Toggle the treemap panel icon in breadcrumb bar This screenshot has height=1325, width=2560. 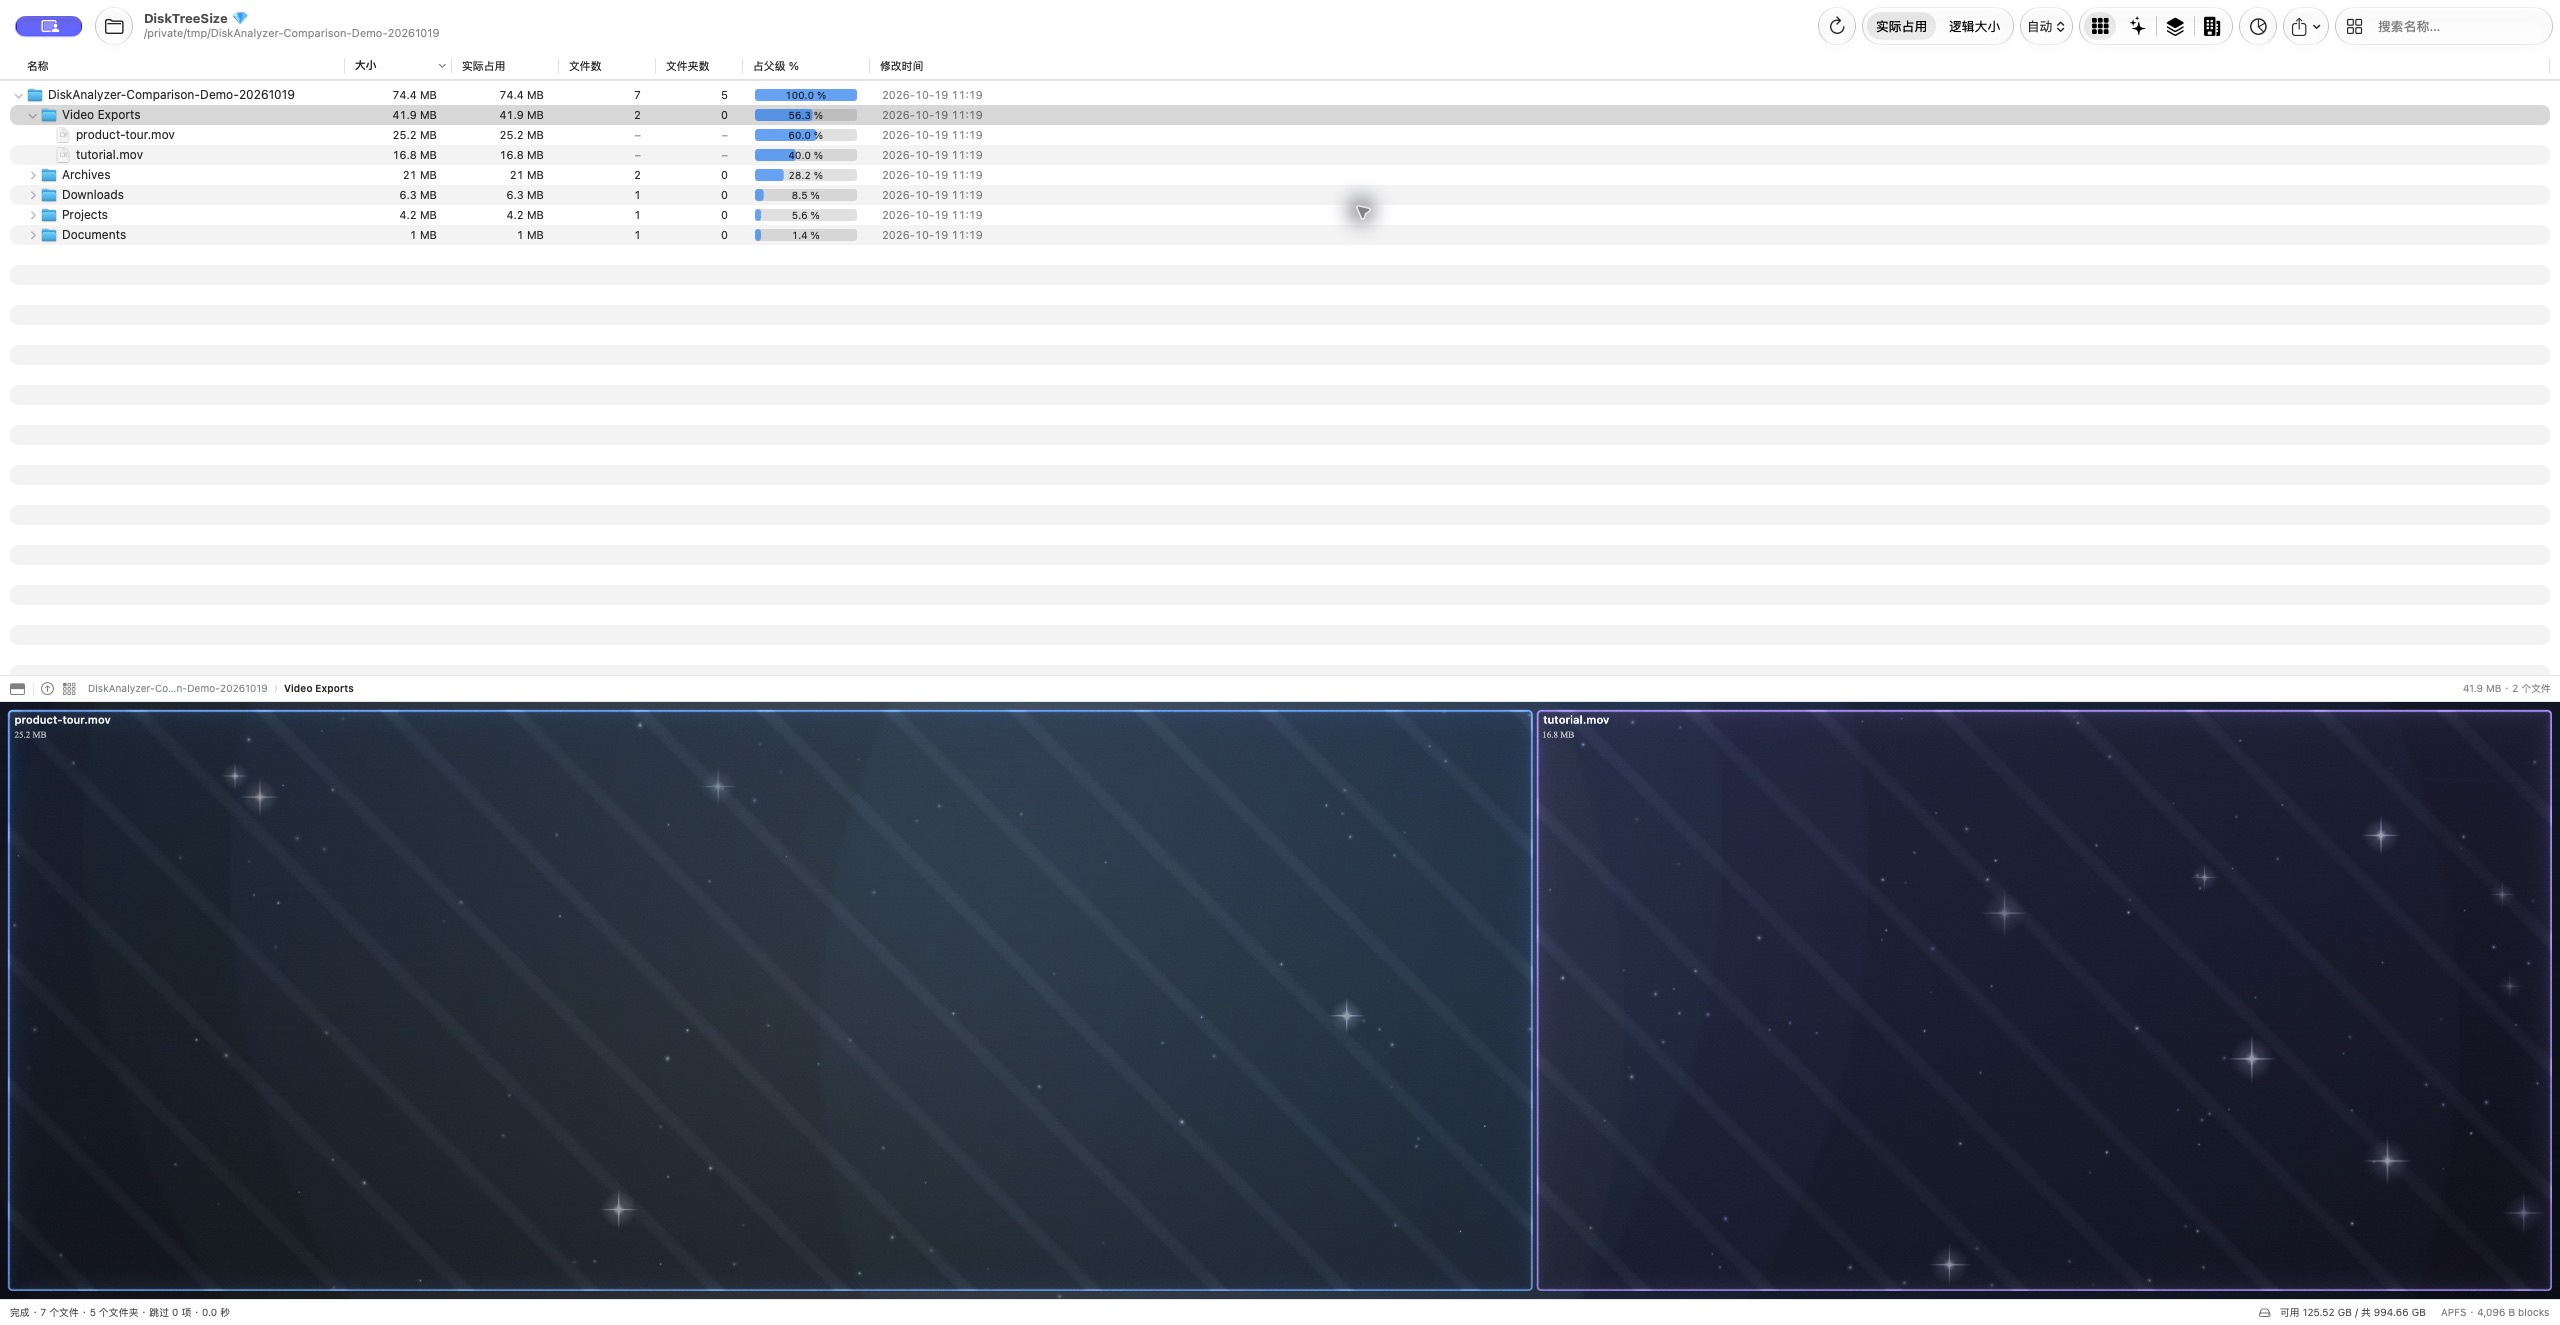coord(17,689)
